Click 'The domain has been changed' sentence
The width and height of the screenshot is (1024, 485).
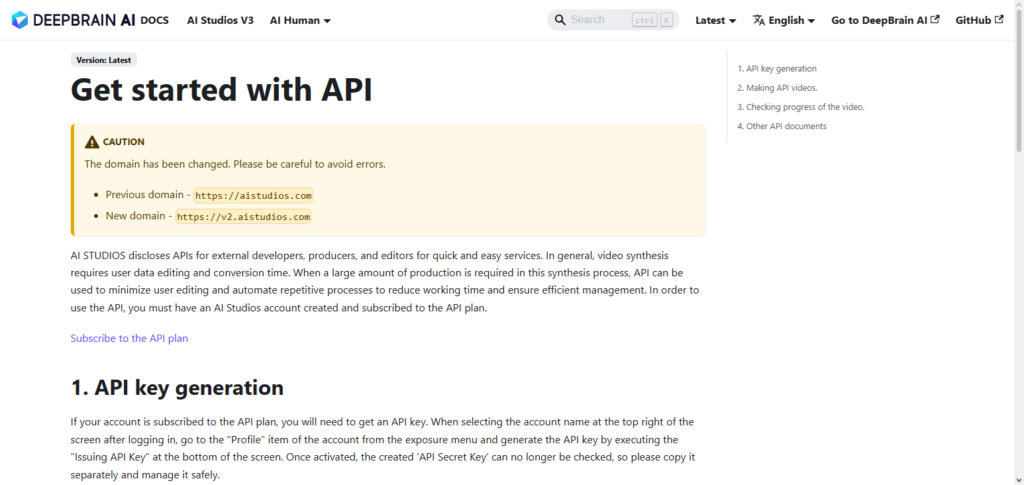(235, 164)
